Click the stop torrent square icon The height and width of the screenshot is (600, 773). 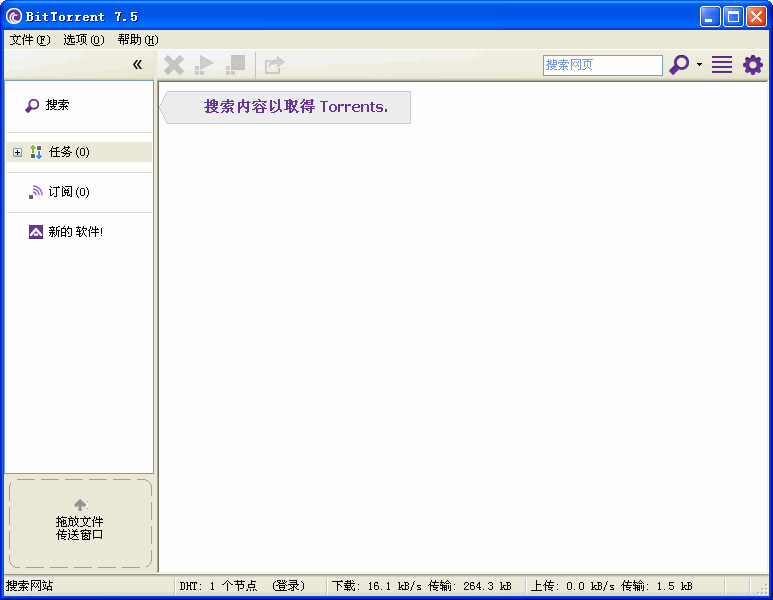click(236, 65)
